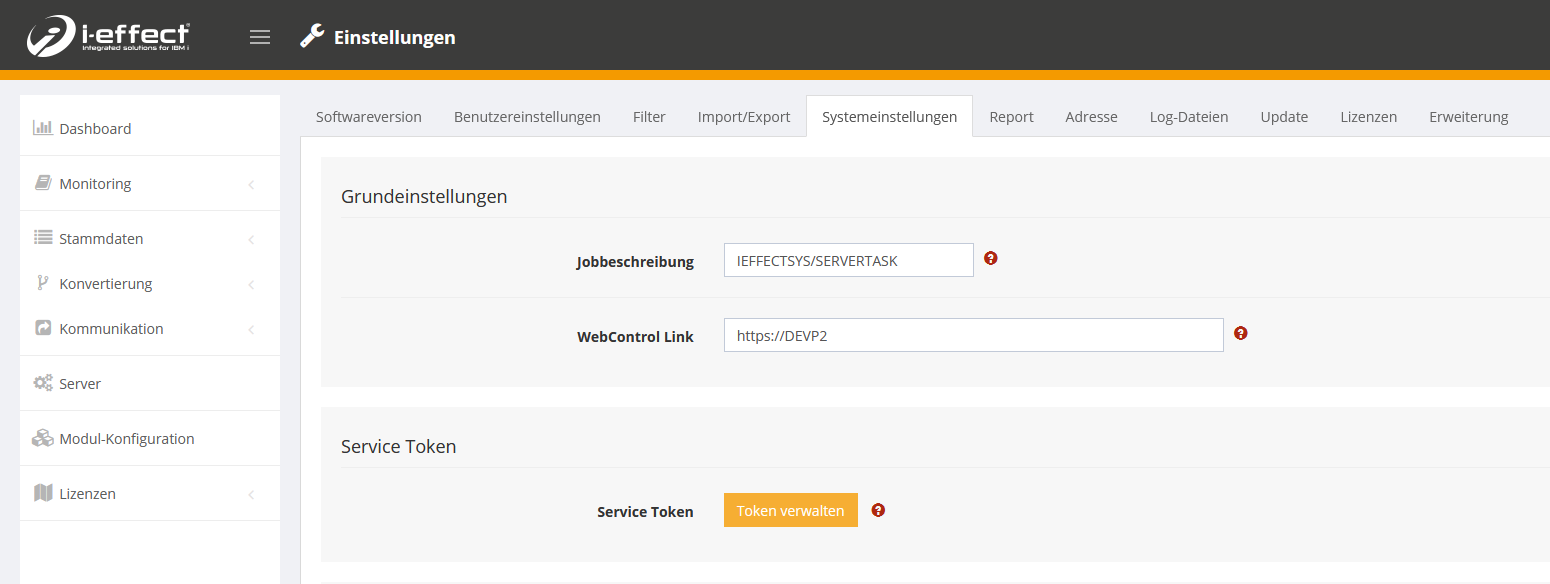Viewport: 1550px width, 584px height.
Task: Select the Import/Export tab
Action: (744, 117)
